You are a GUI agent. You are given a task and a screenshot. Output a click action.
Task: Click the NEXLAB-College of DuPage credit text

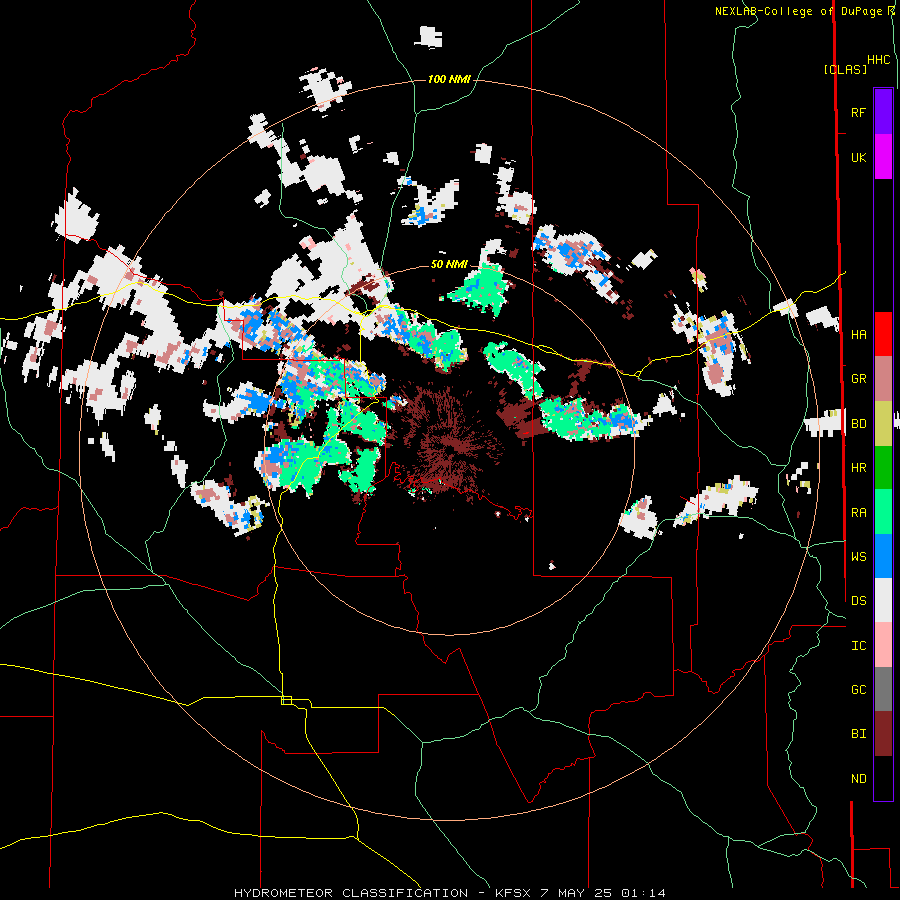[798, 11]
